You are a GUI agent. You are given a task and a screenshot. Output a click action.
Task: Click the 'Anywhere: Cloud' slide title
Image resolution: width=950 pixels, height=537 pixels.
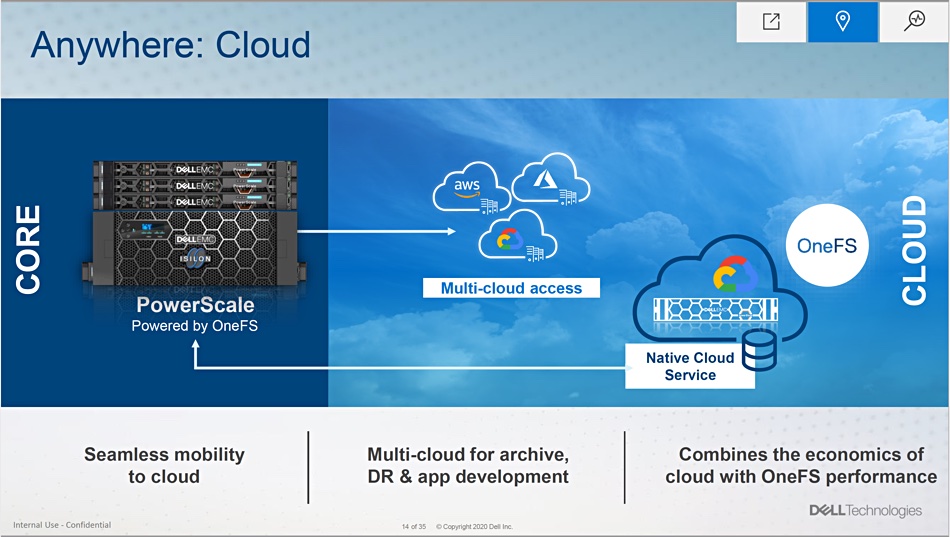pos(170,45)
